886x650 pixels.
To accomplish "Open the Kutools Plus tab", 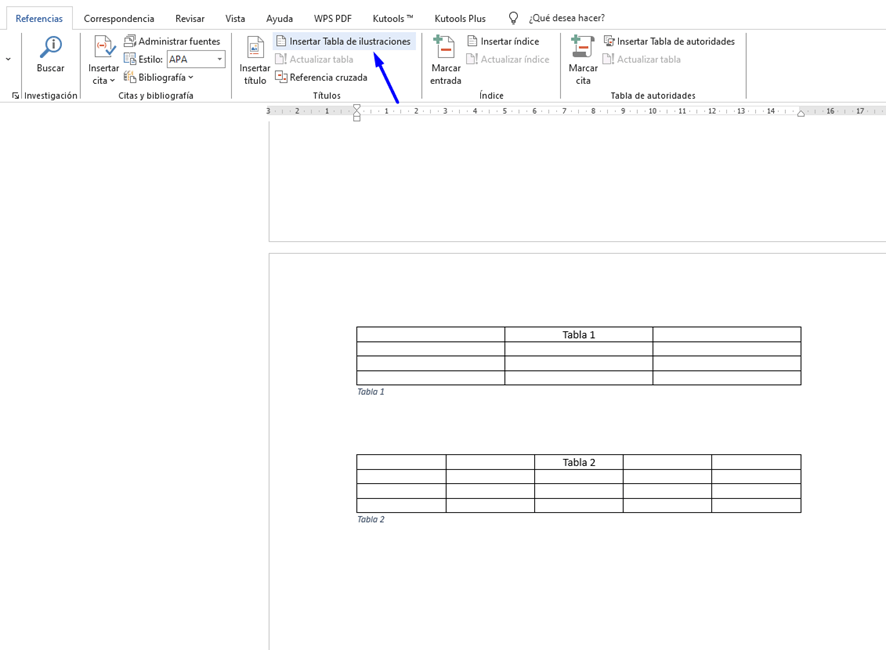I will point(460,19).
